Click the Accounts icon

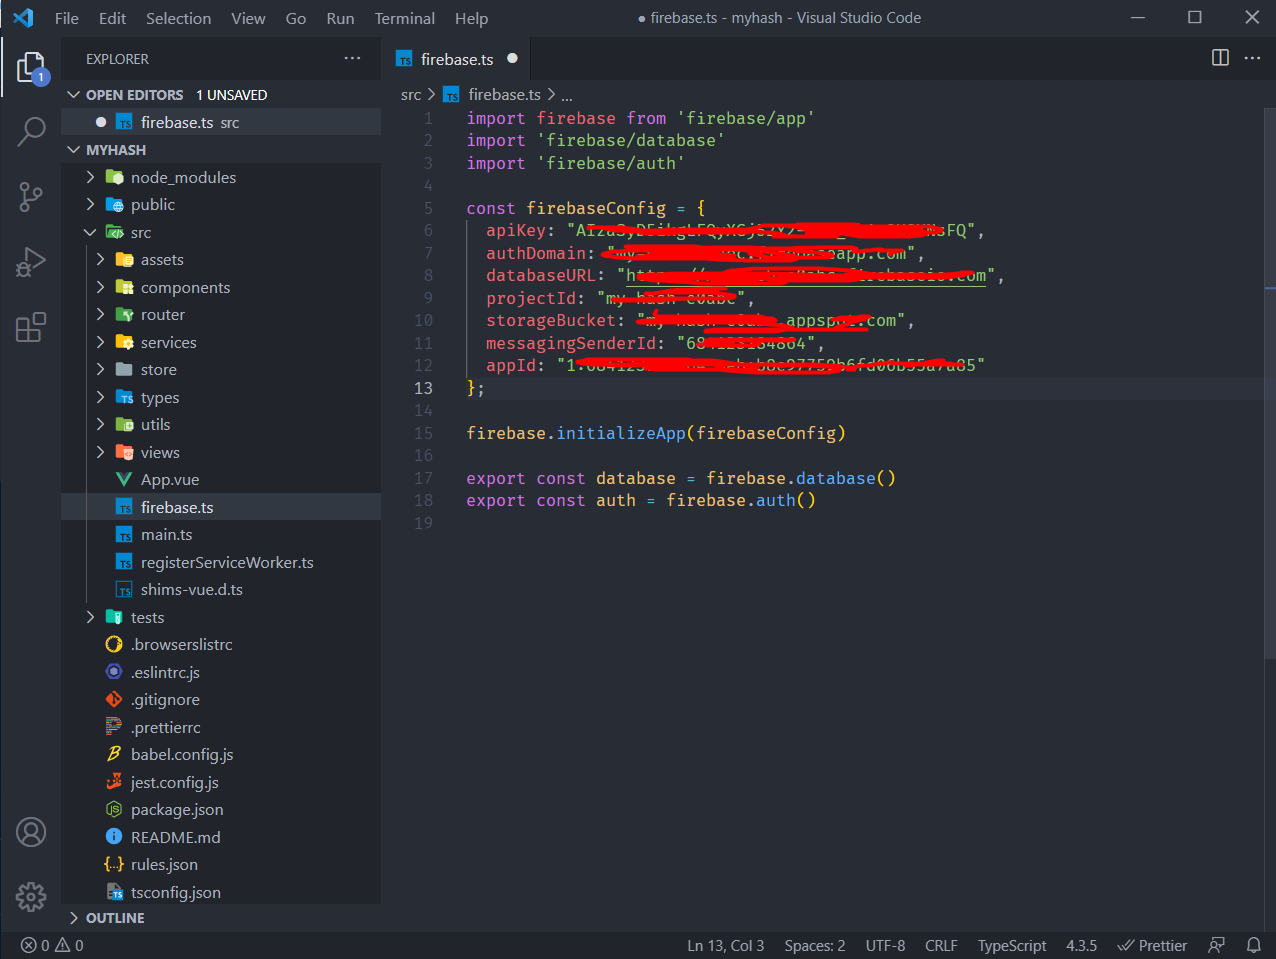point(31,832)
